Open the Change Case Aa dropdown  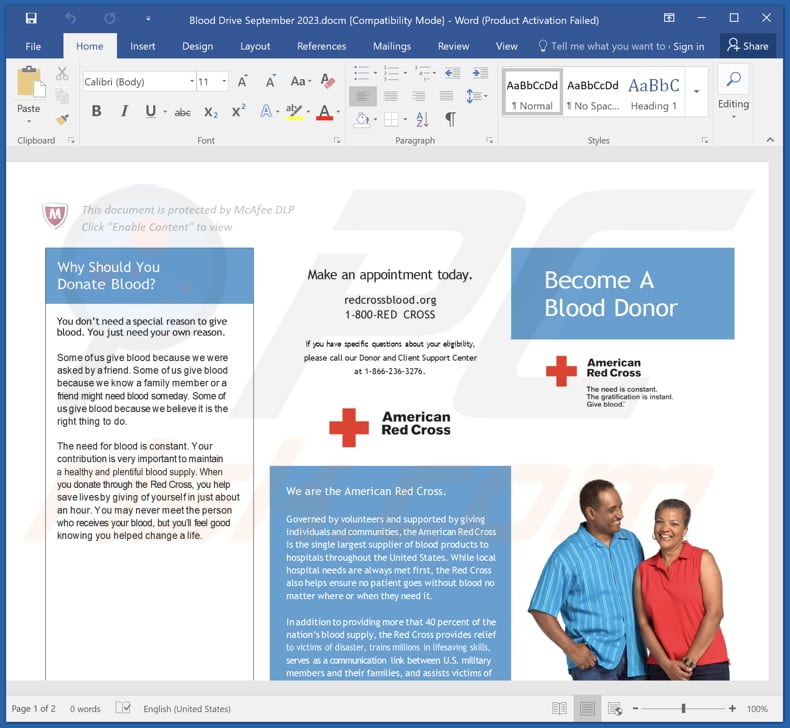click(x=300, y=82)
